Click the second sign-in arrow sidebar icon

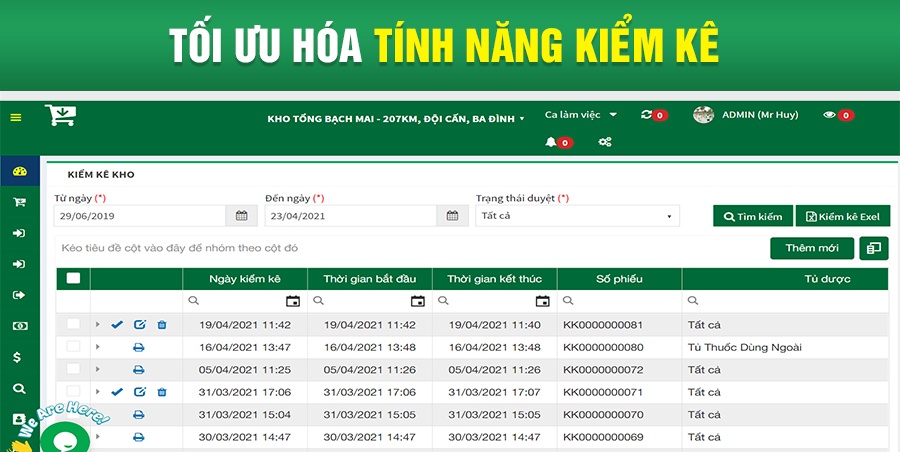pyautogui.click(x=20, y=264)
